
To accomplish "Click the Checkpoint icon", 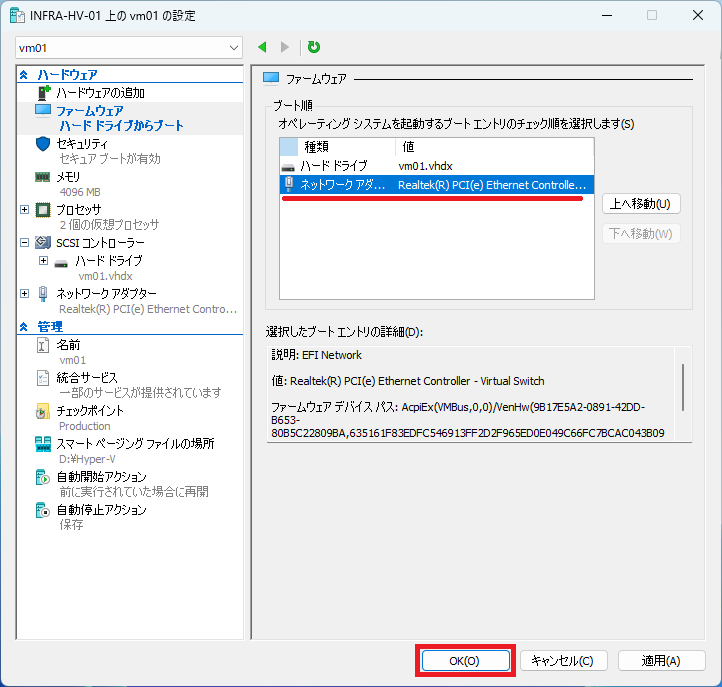I will (x=43, y=411).
